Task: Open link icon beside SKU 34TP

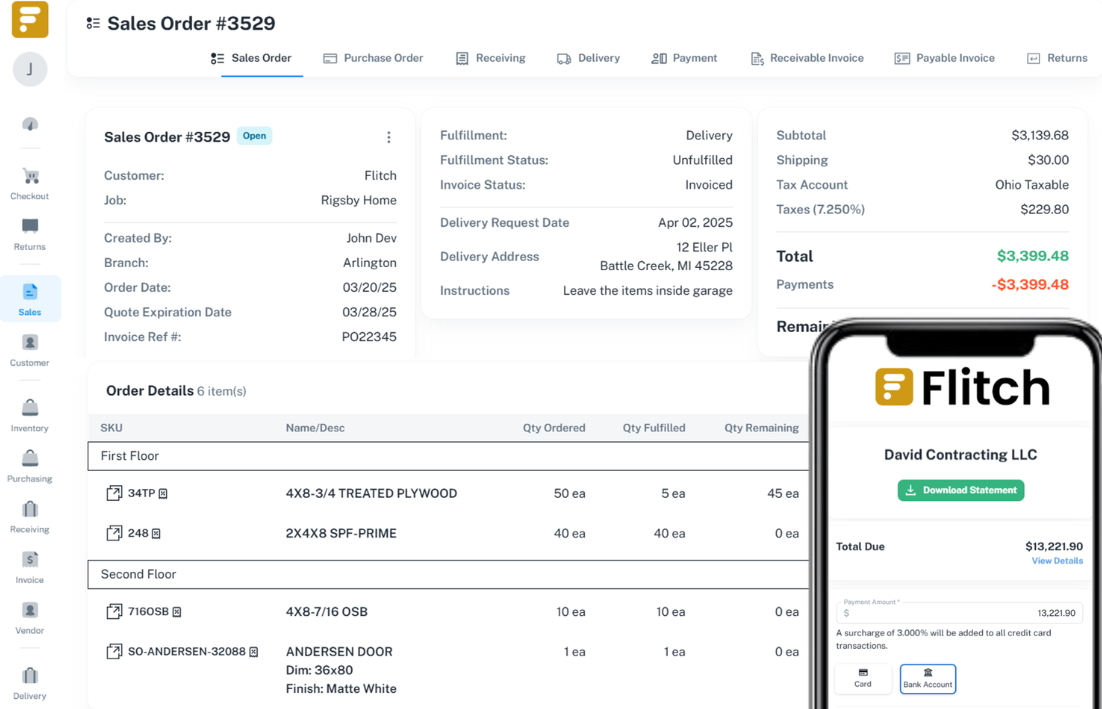Action: [114, 493]
